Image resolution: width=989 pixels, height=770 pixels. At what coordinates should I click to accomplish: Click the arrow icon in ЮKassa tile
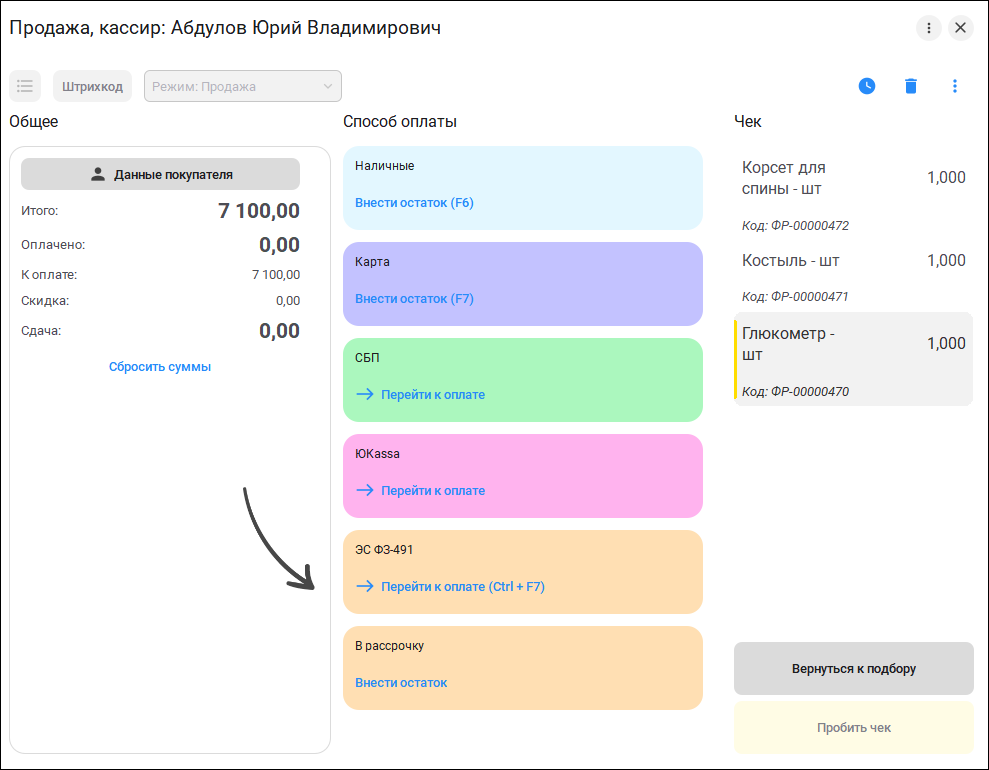tap(365, 490)
